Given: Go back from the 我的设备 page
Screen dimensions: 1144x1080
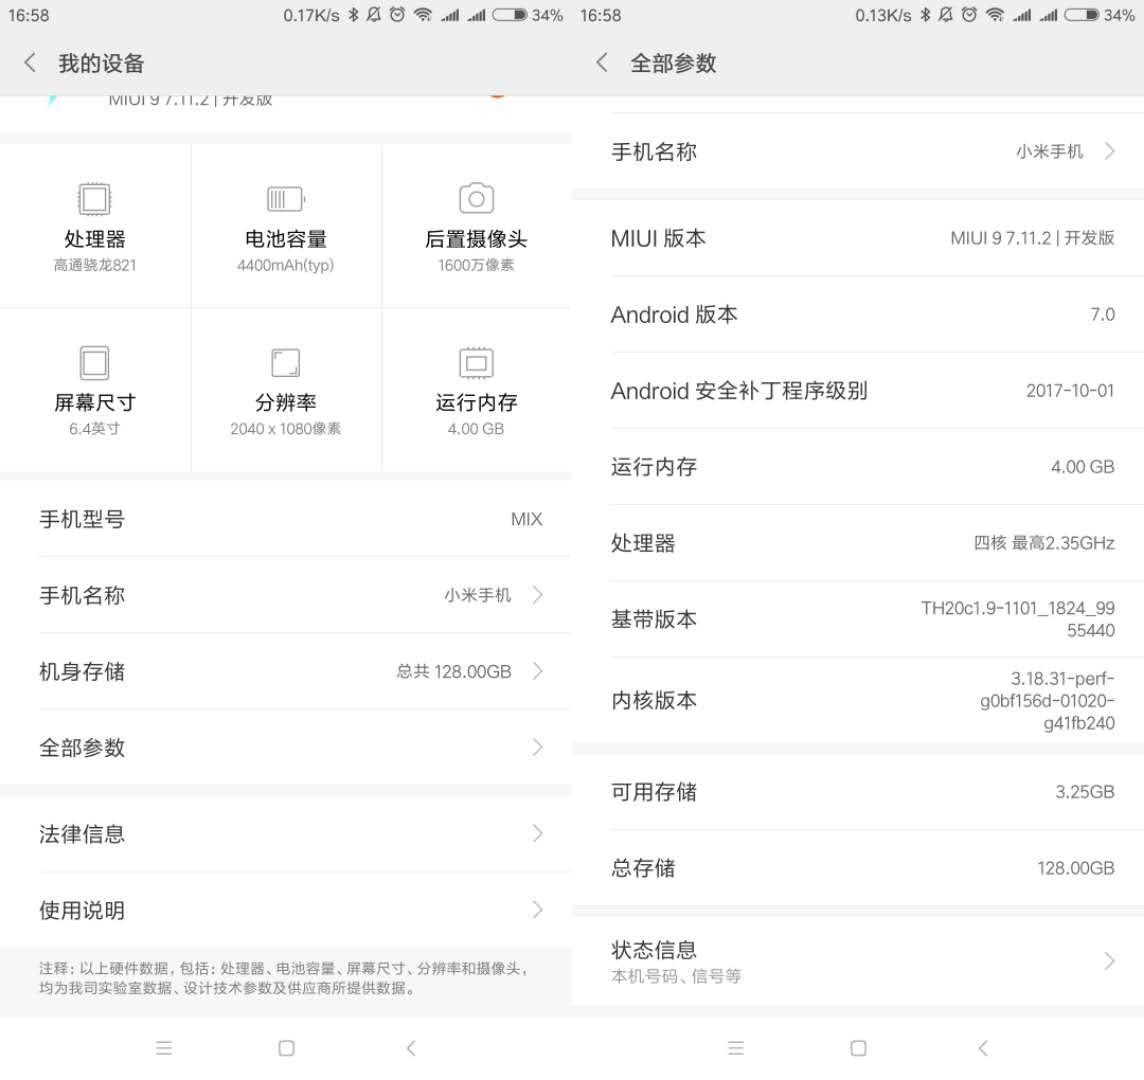Looking at the screenshot, I should pos(30,63).
